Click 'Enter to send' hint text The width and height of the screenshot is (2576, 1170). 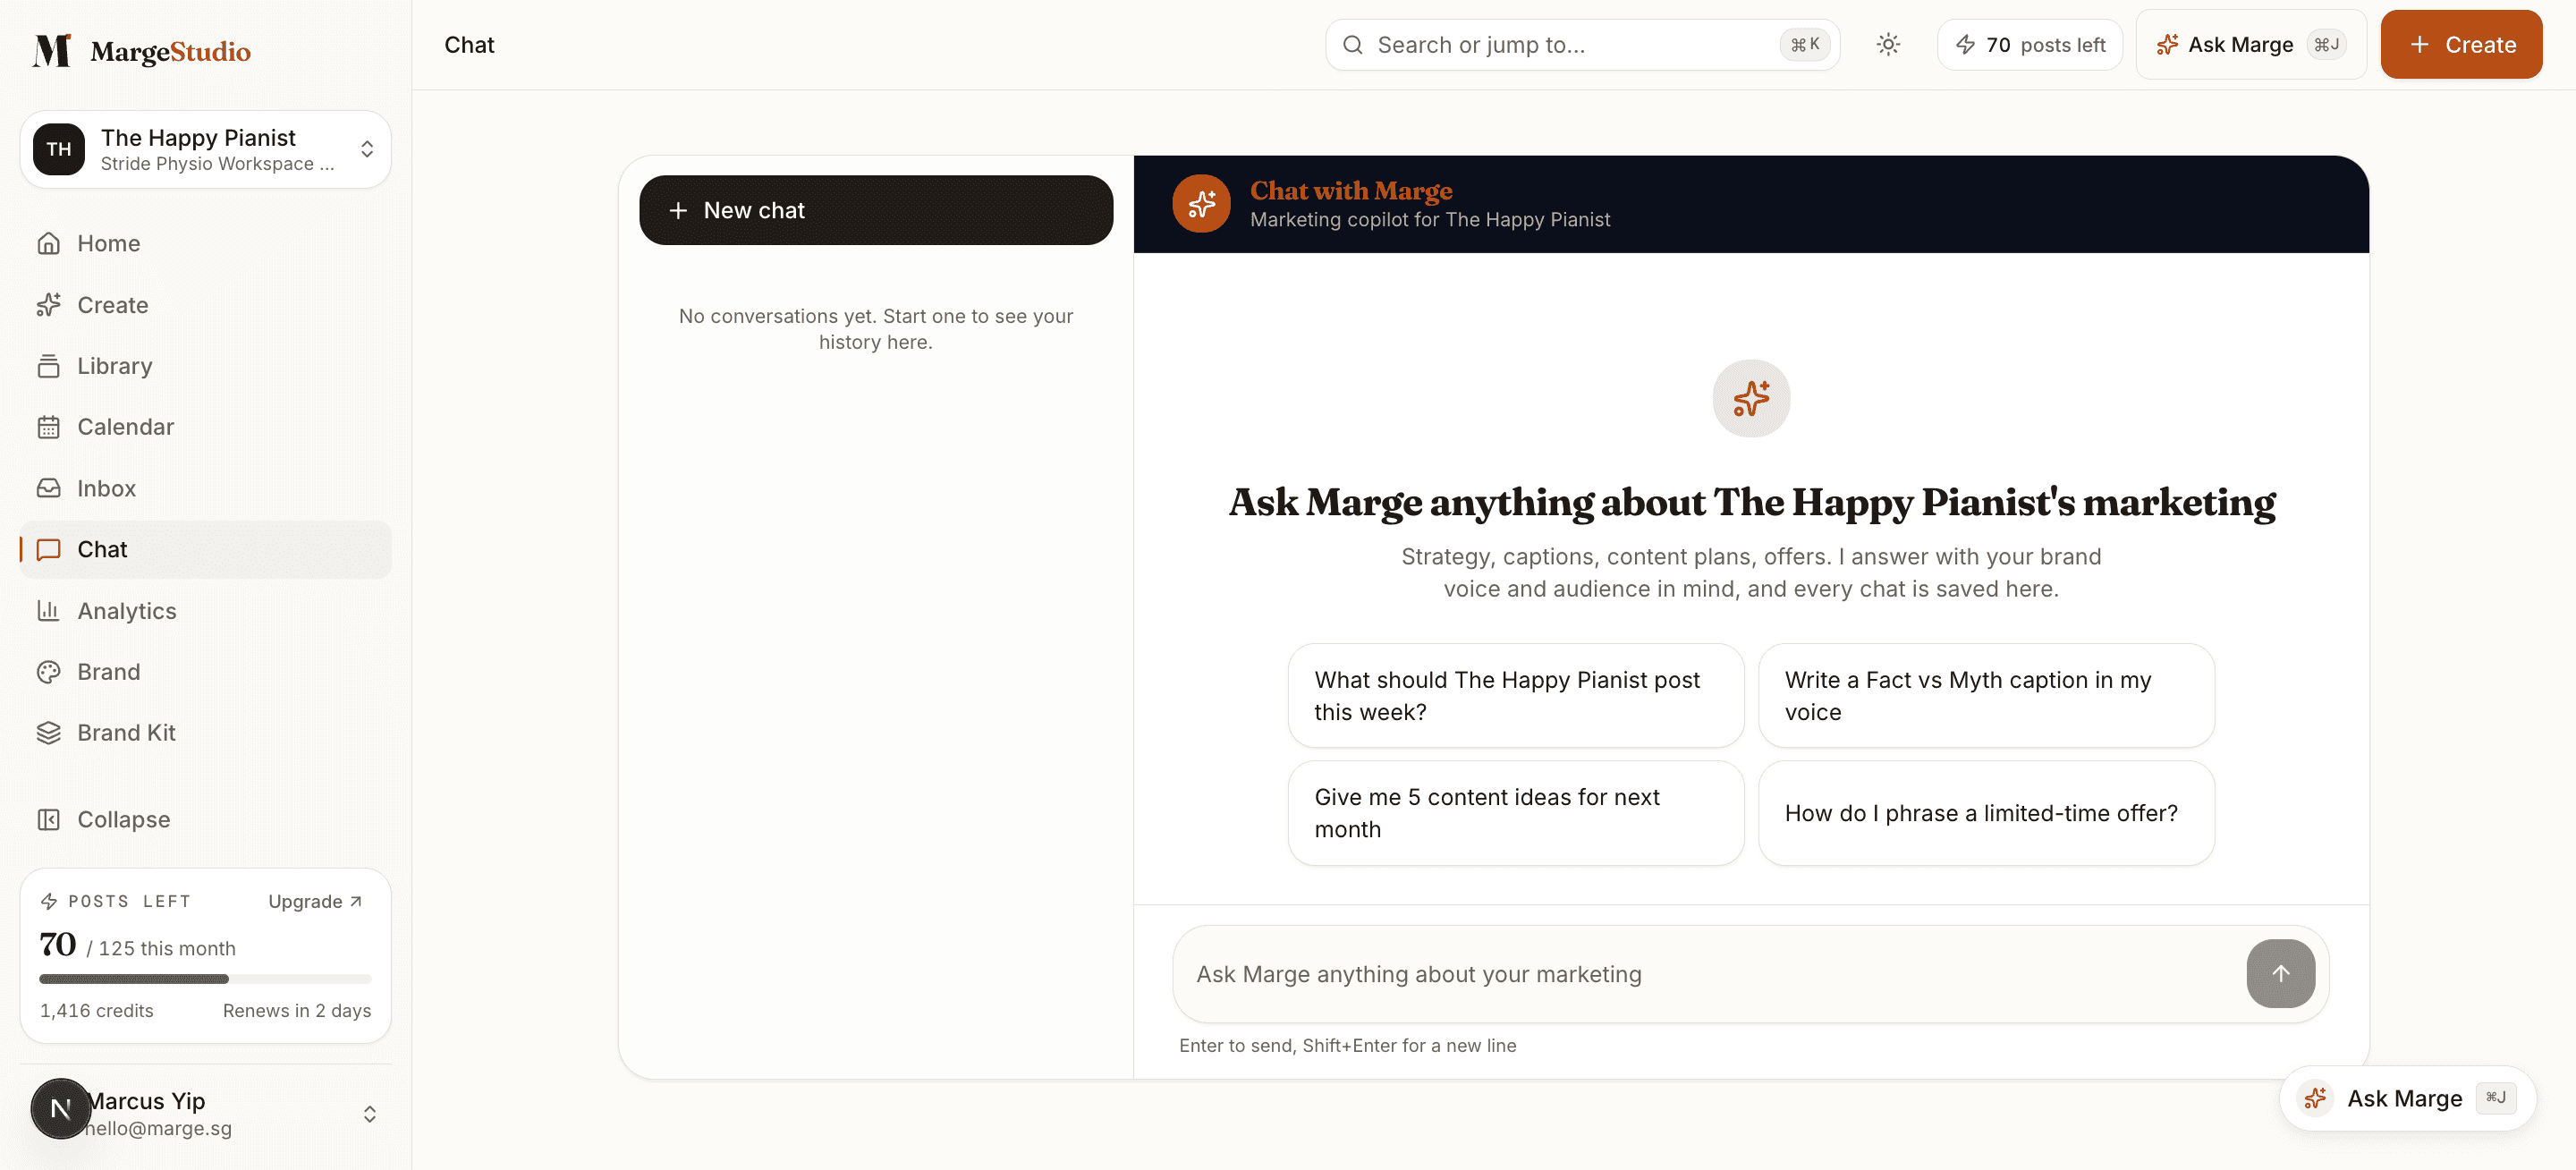pos(1347,1045)
